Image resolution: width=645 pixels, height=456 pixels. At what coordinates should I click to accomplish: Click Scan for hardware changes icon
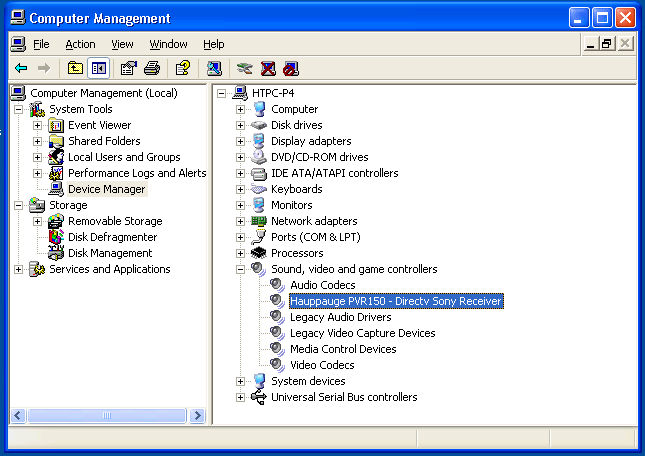tap(214, 68)
